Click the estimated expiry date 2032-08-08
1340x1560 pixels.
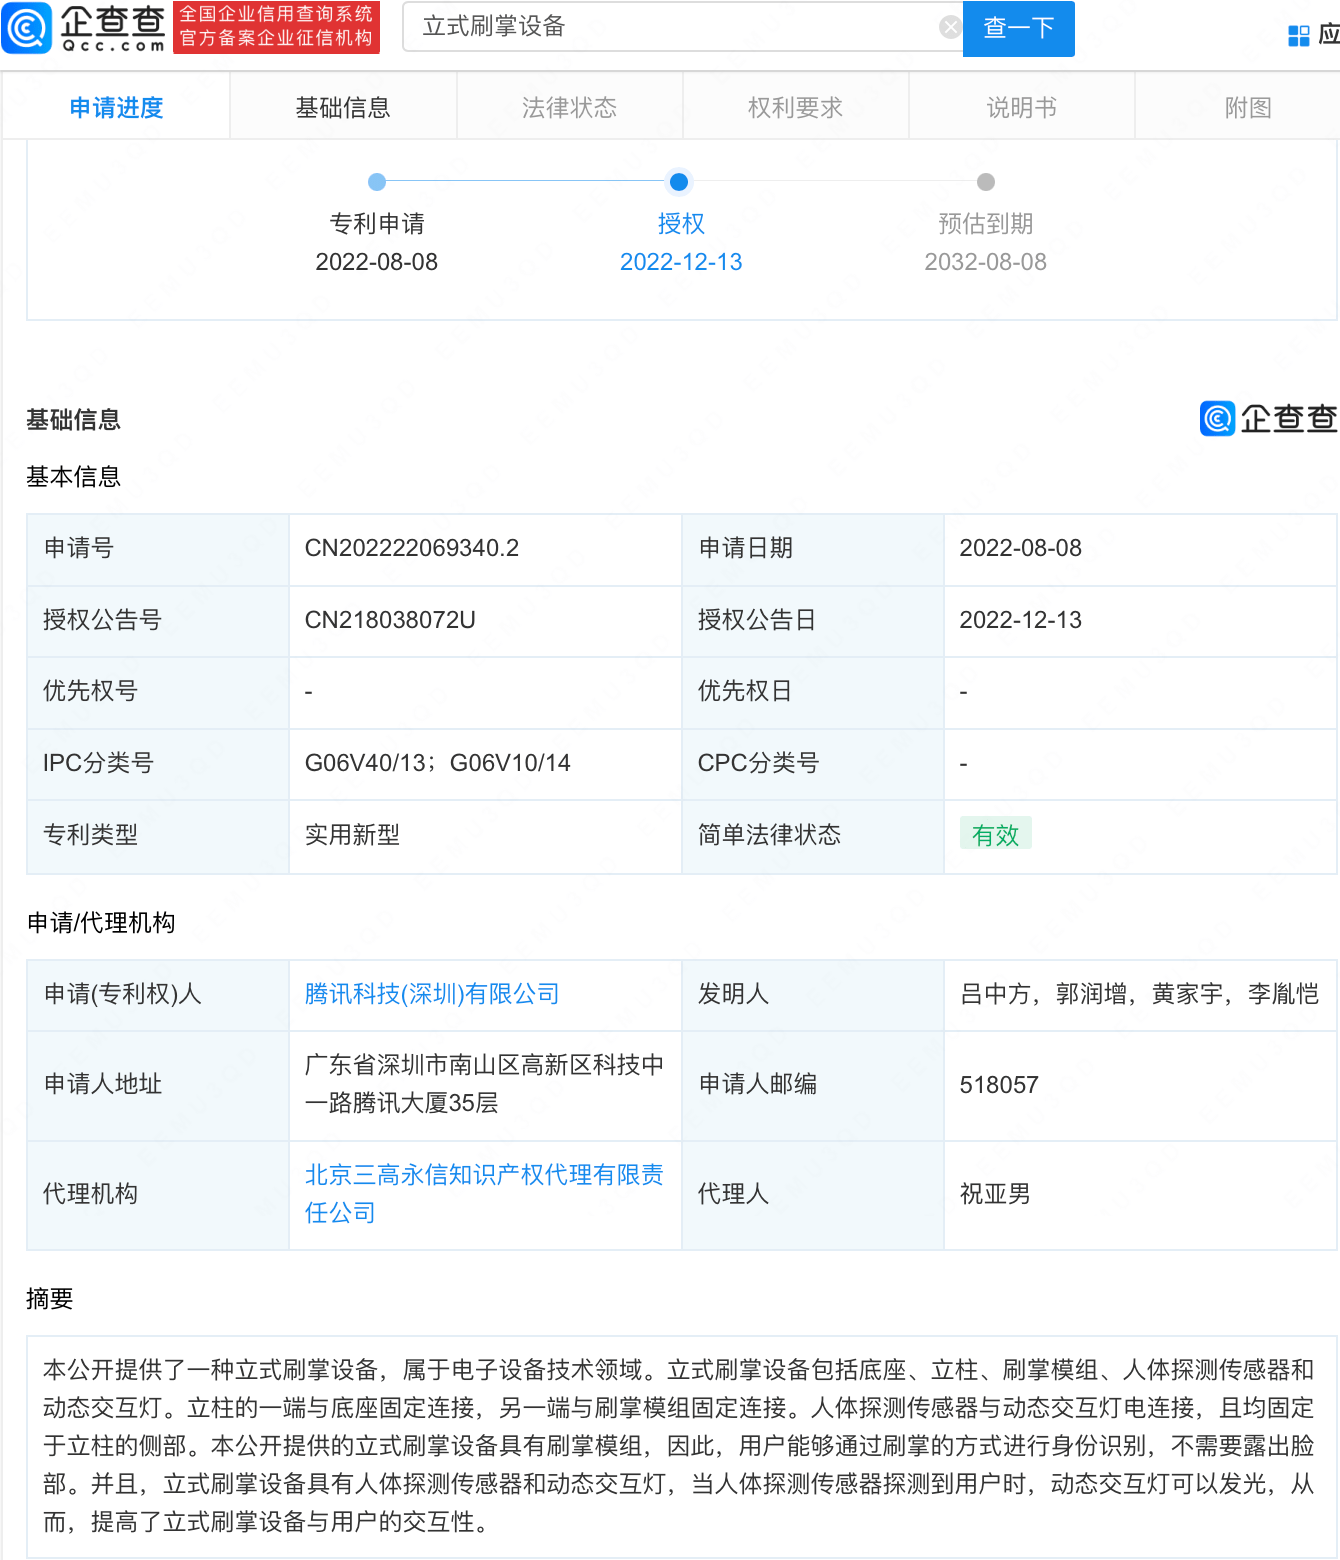coord(985,262)
